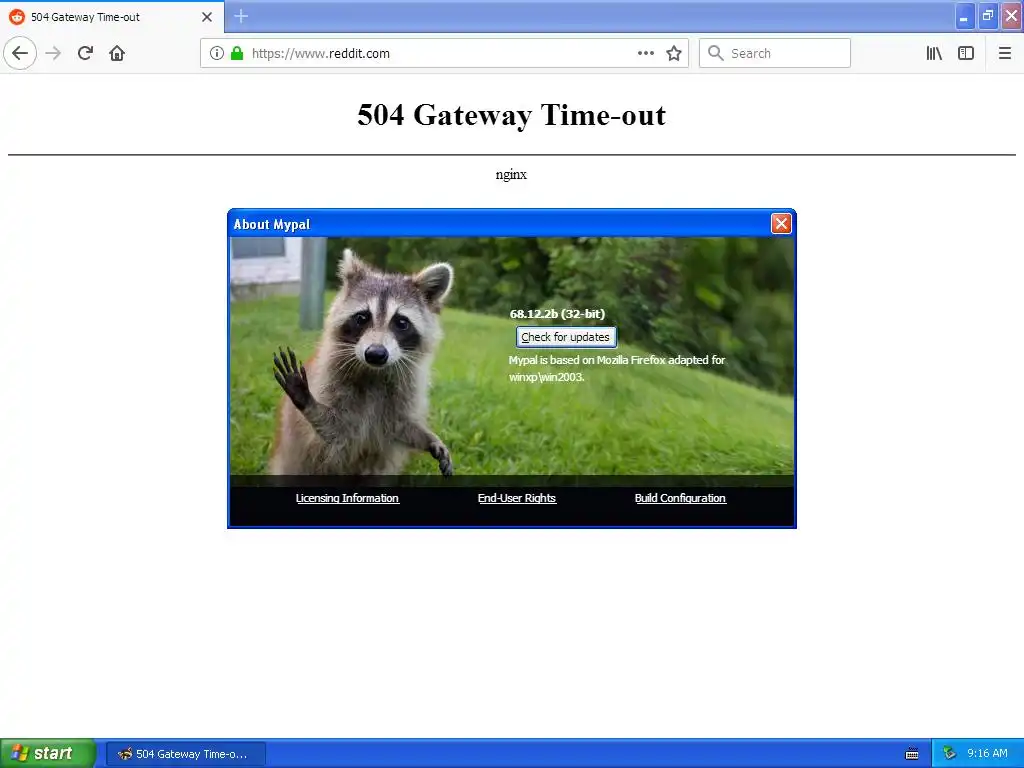This screenshot has height=768, width=1024.
Task: Click the 9:16 AM clock
Action: point(987,754)
